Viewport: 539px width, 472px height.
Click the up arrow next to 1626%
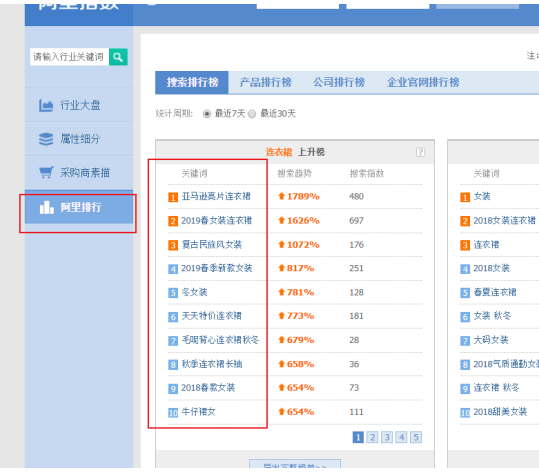pos(282,220)
